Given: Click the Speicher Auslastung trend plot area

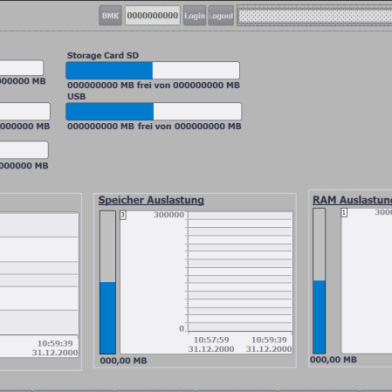Looking at the screenshot, I should [x=240, y=272].
